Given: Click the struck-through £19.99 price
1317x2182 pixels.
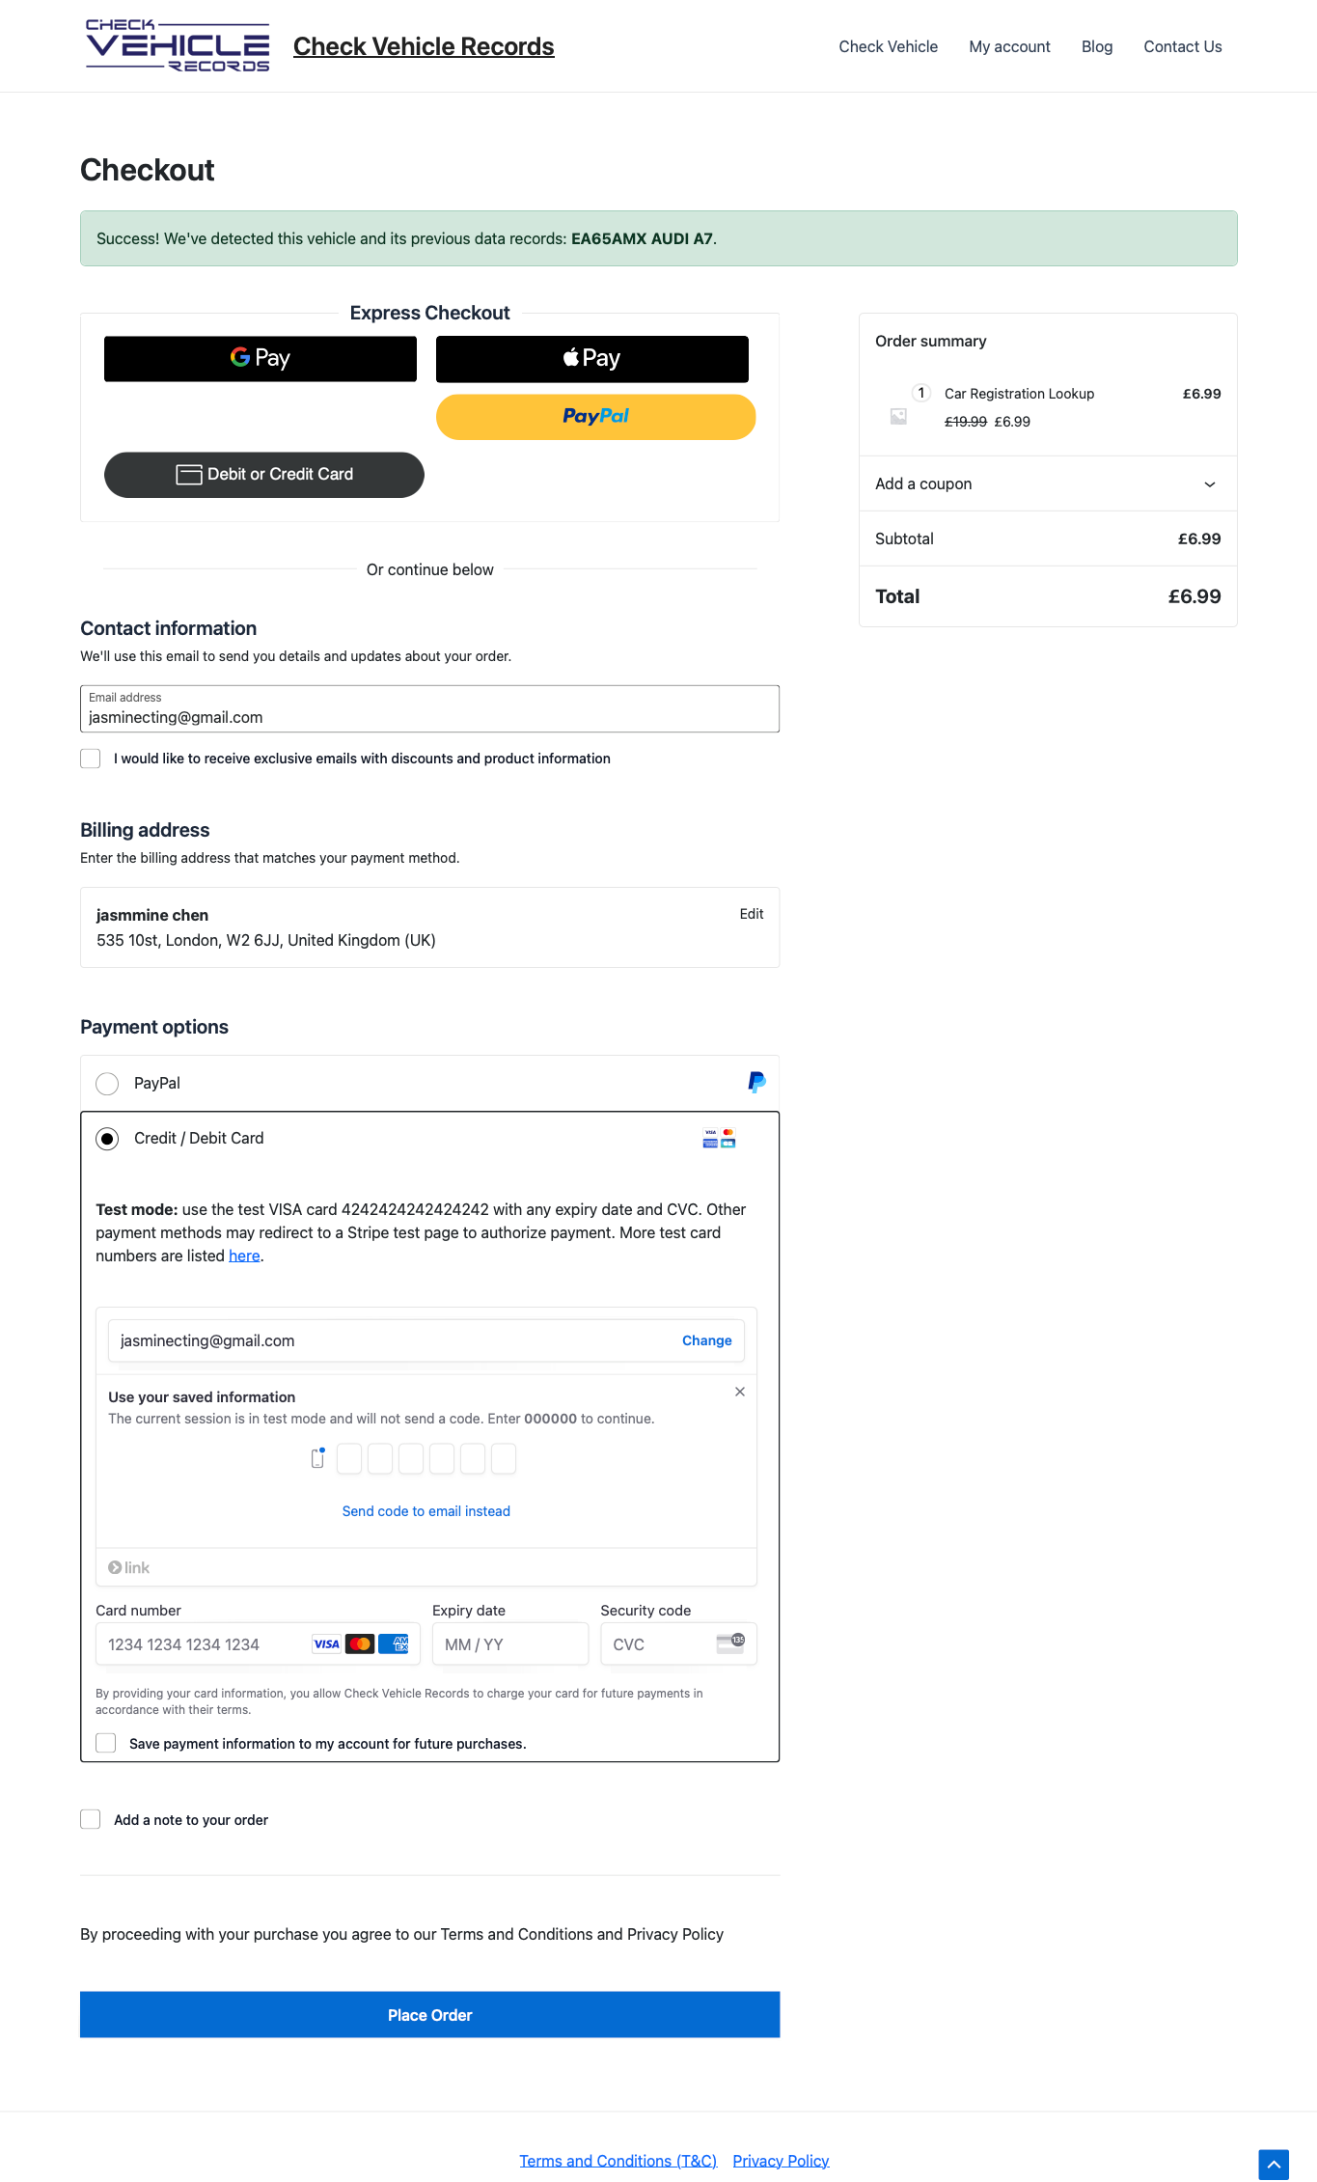Looking at the screenshot, I should tap(965, 422).
